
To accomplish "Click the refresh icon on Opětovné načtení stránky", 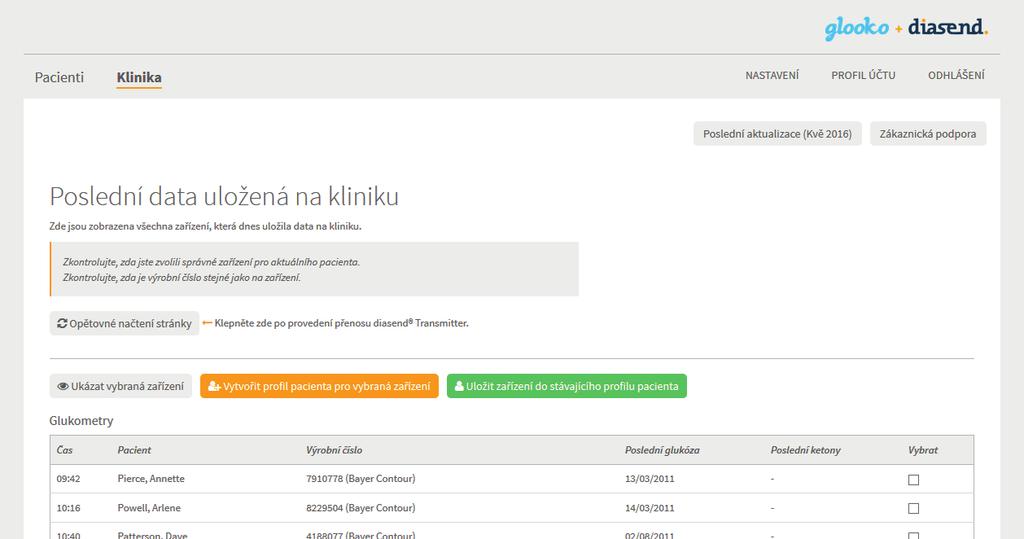I will point(62,323).
